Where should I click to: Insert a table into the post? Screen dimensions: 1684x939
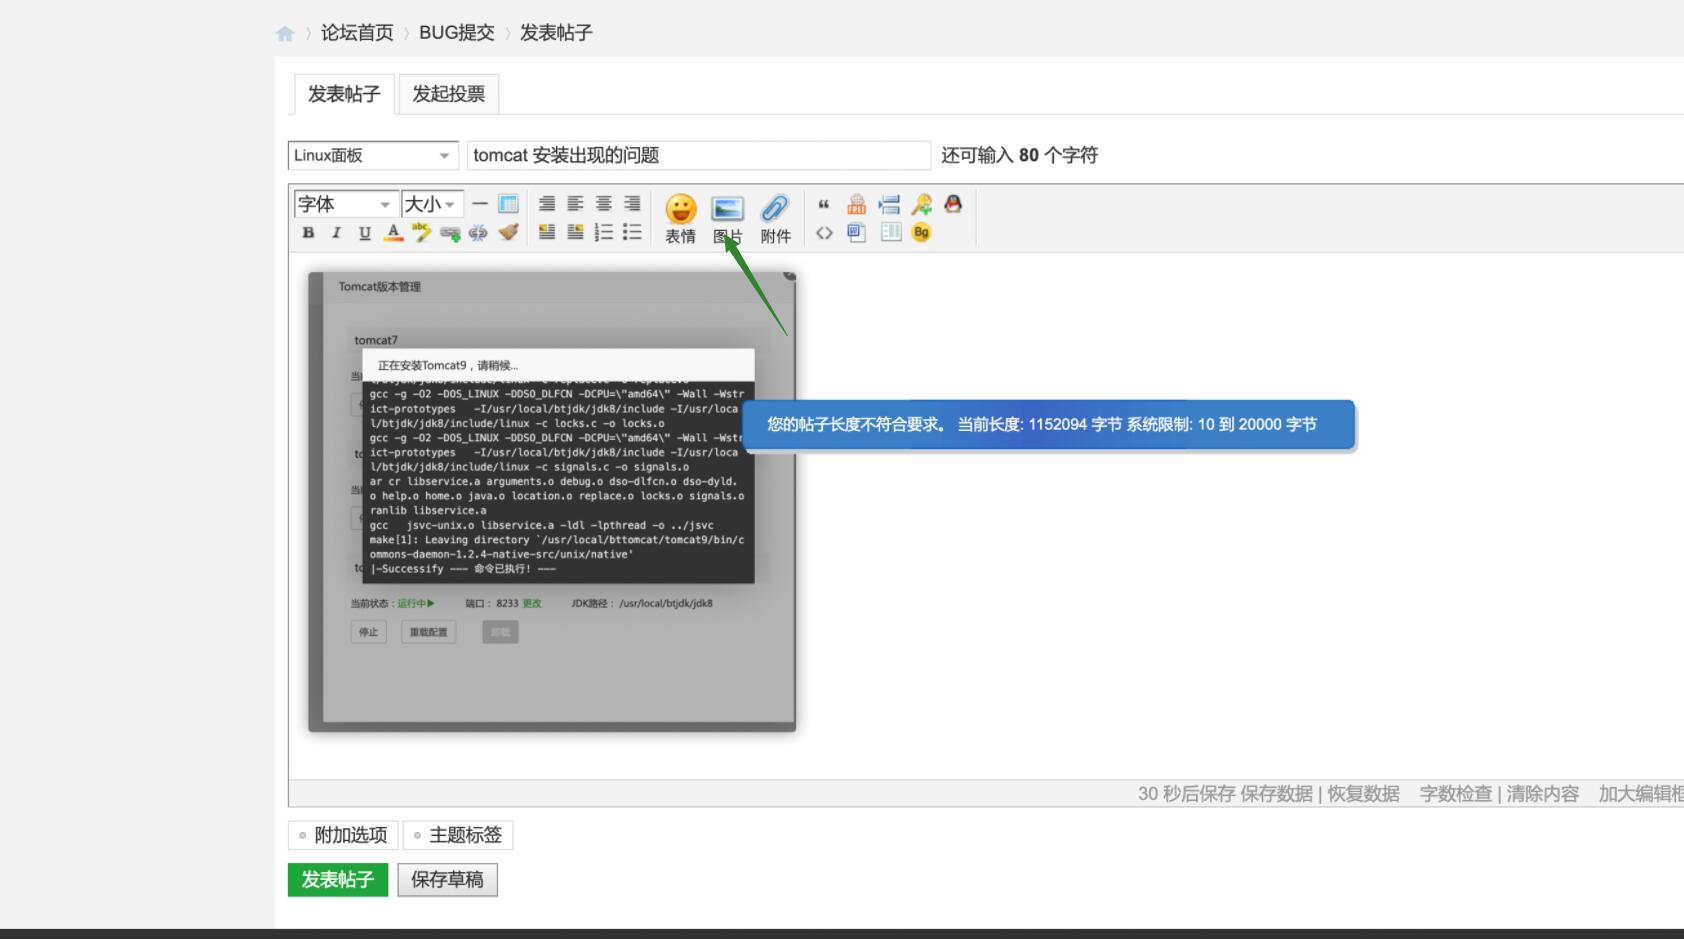pos(509,204)
